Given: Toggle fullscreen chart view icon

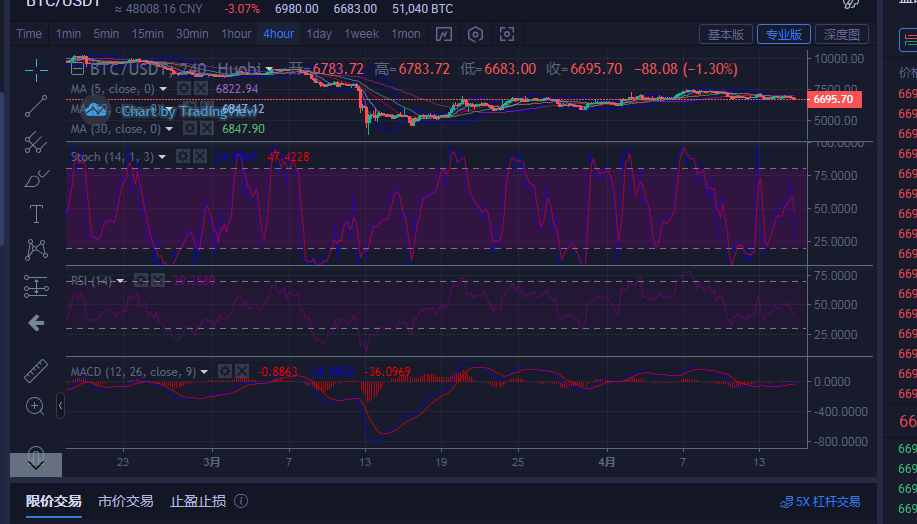Looking at the screenshot, I should [507, 34].
